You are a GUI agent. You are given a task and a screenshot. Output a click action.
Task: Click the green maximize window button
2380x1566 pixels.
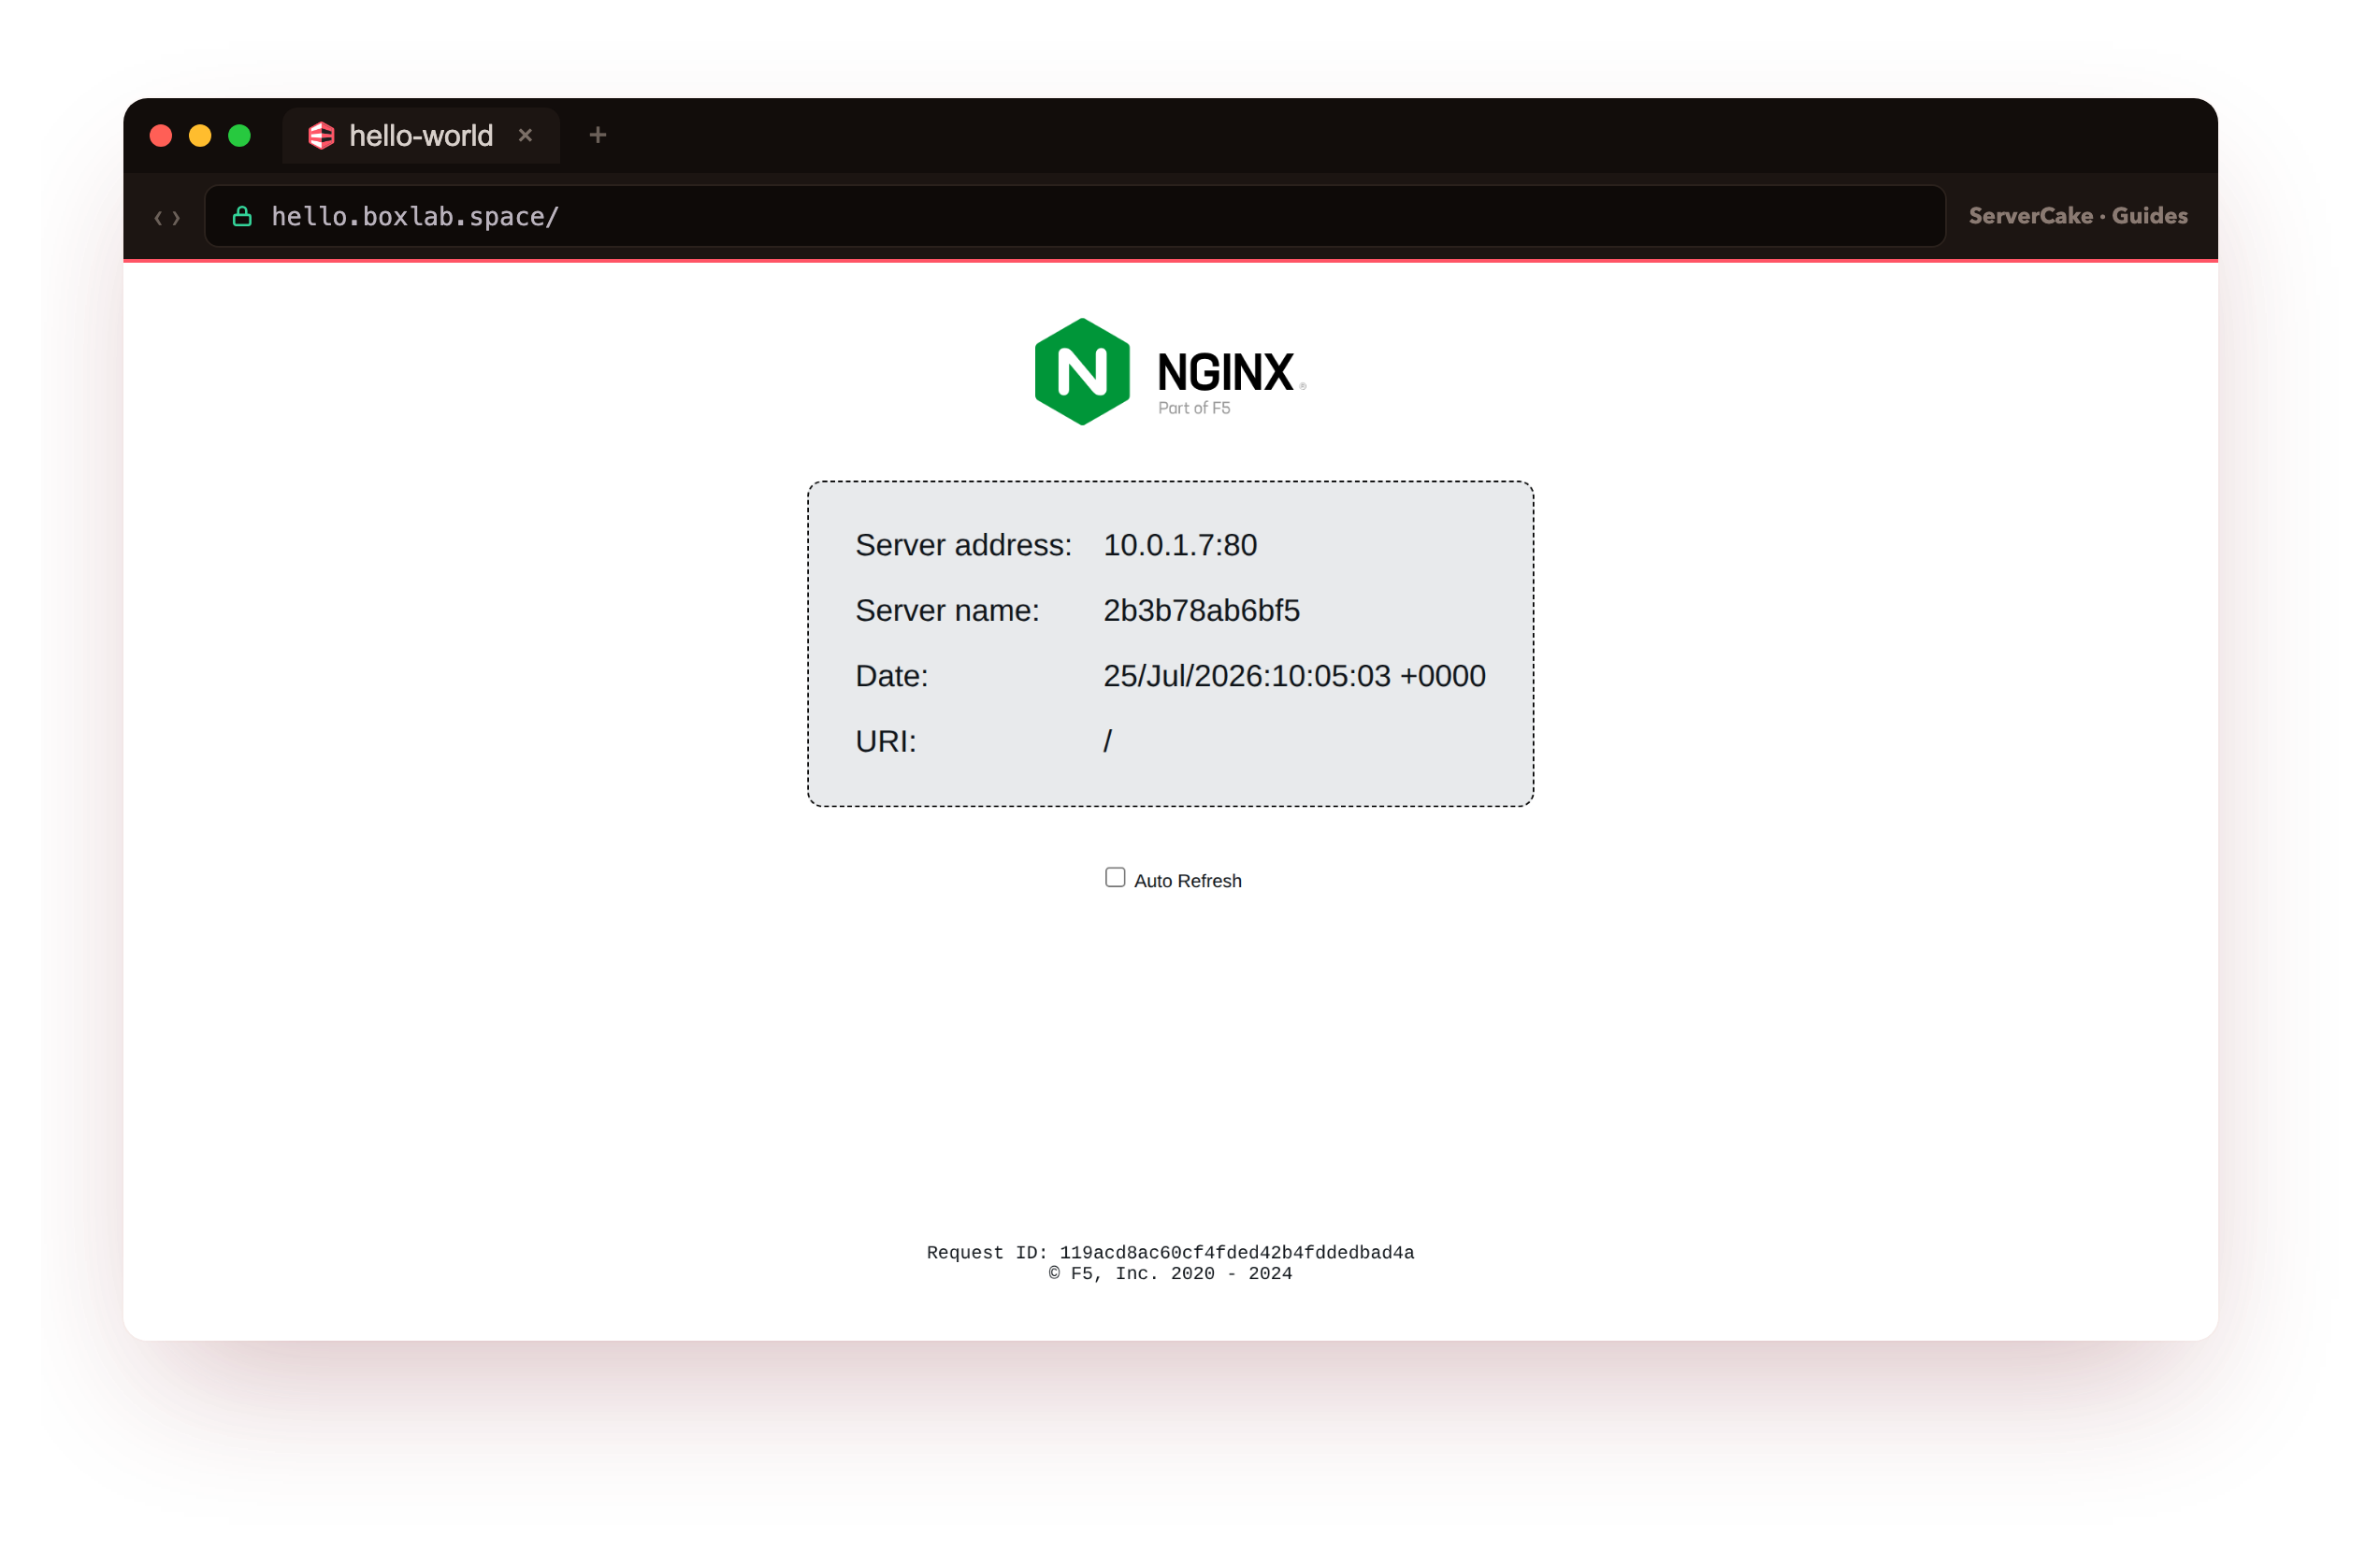(239, 136)
